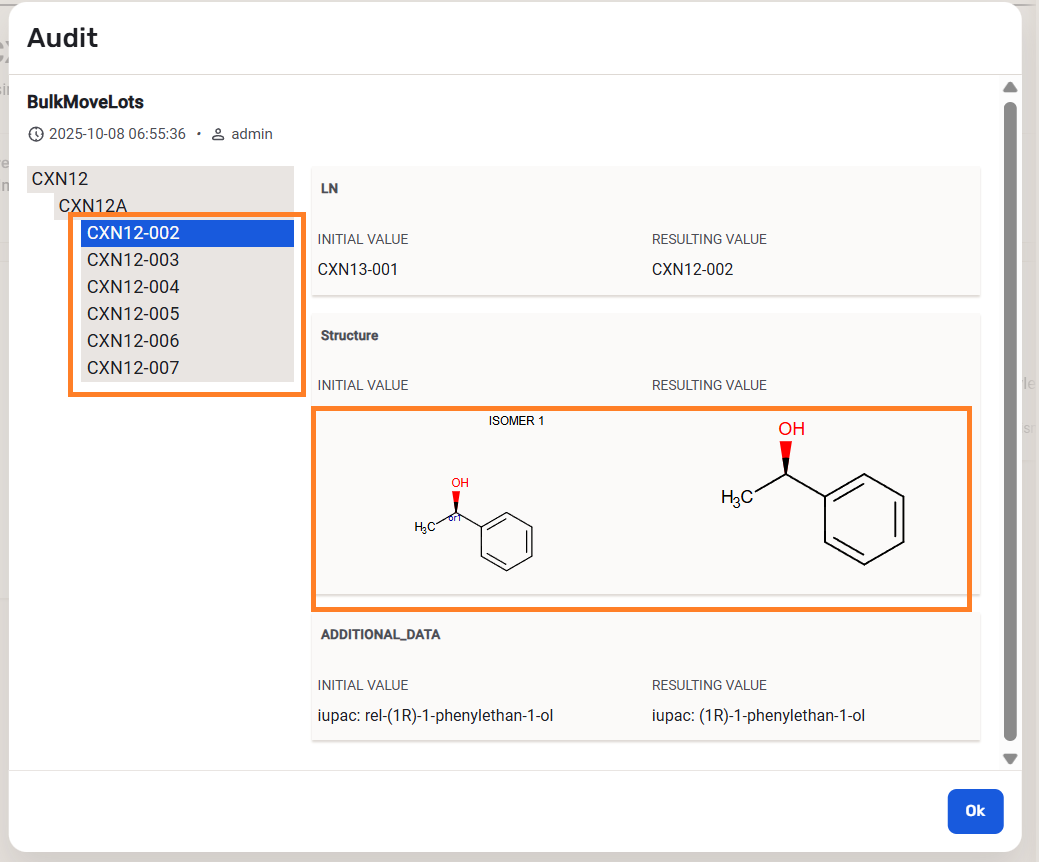Image resolution: width=1039 pixels, height=862 pixels.
Task: Select CXN12-004 lot entry
Action: click(133, 287)
